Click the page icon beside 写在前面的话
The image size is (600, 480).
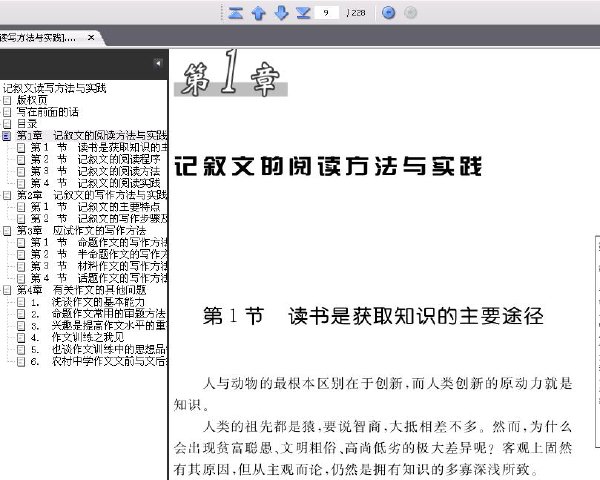click(x=7, y=112)
